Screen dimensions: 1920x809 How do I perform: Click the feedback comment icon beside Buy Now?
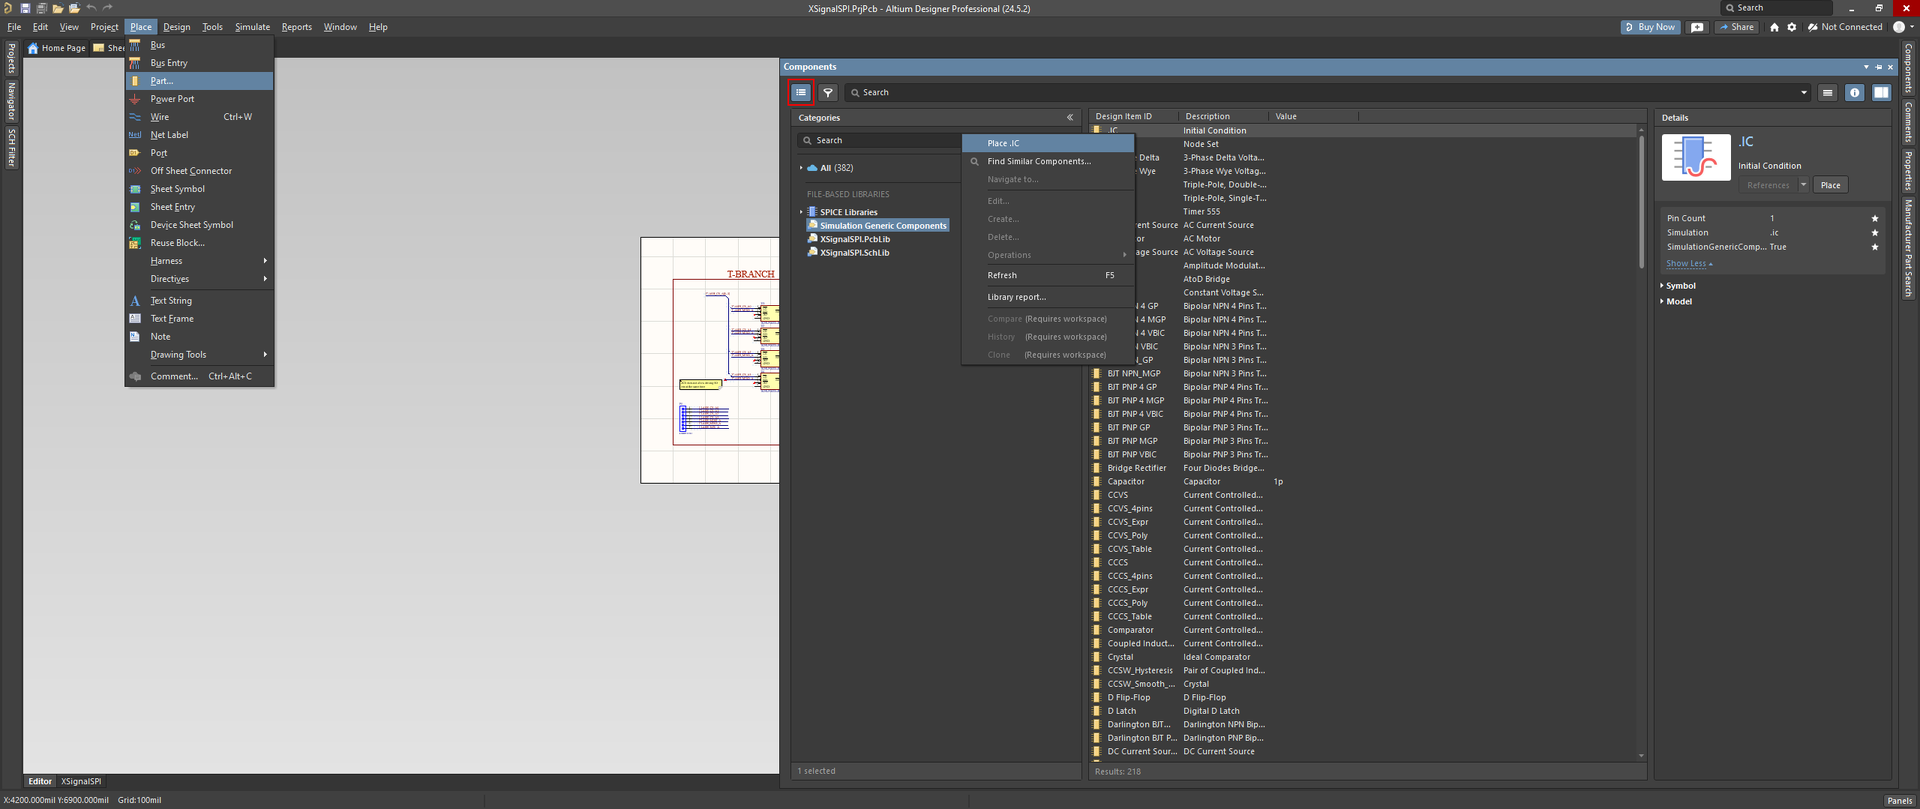point(1697,27)
